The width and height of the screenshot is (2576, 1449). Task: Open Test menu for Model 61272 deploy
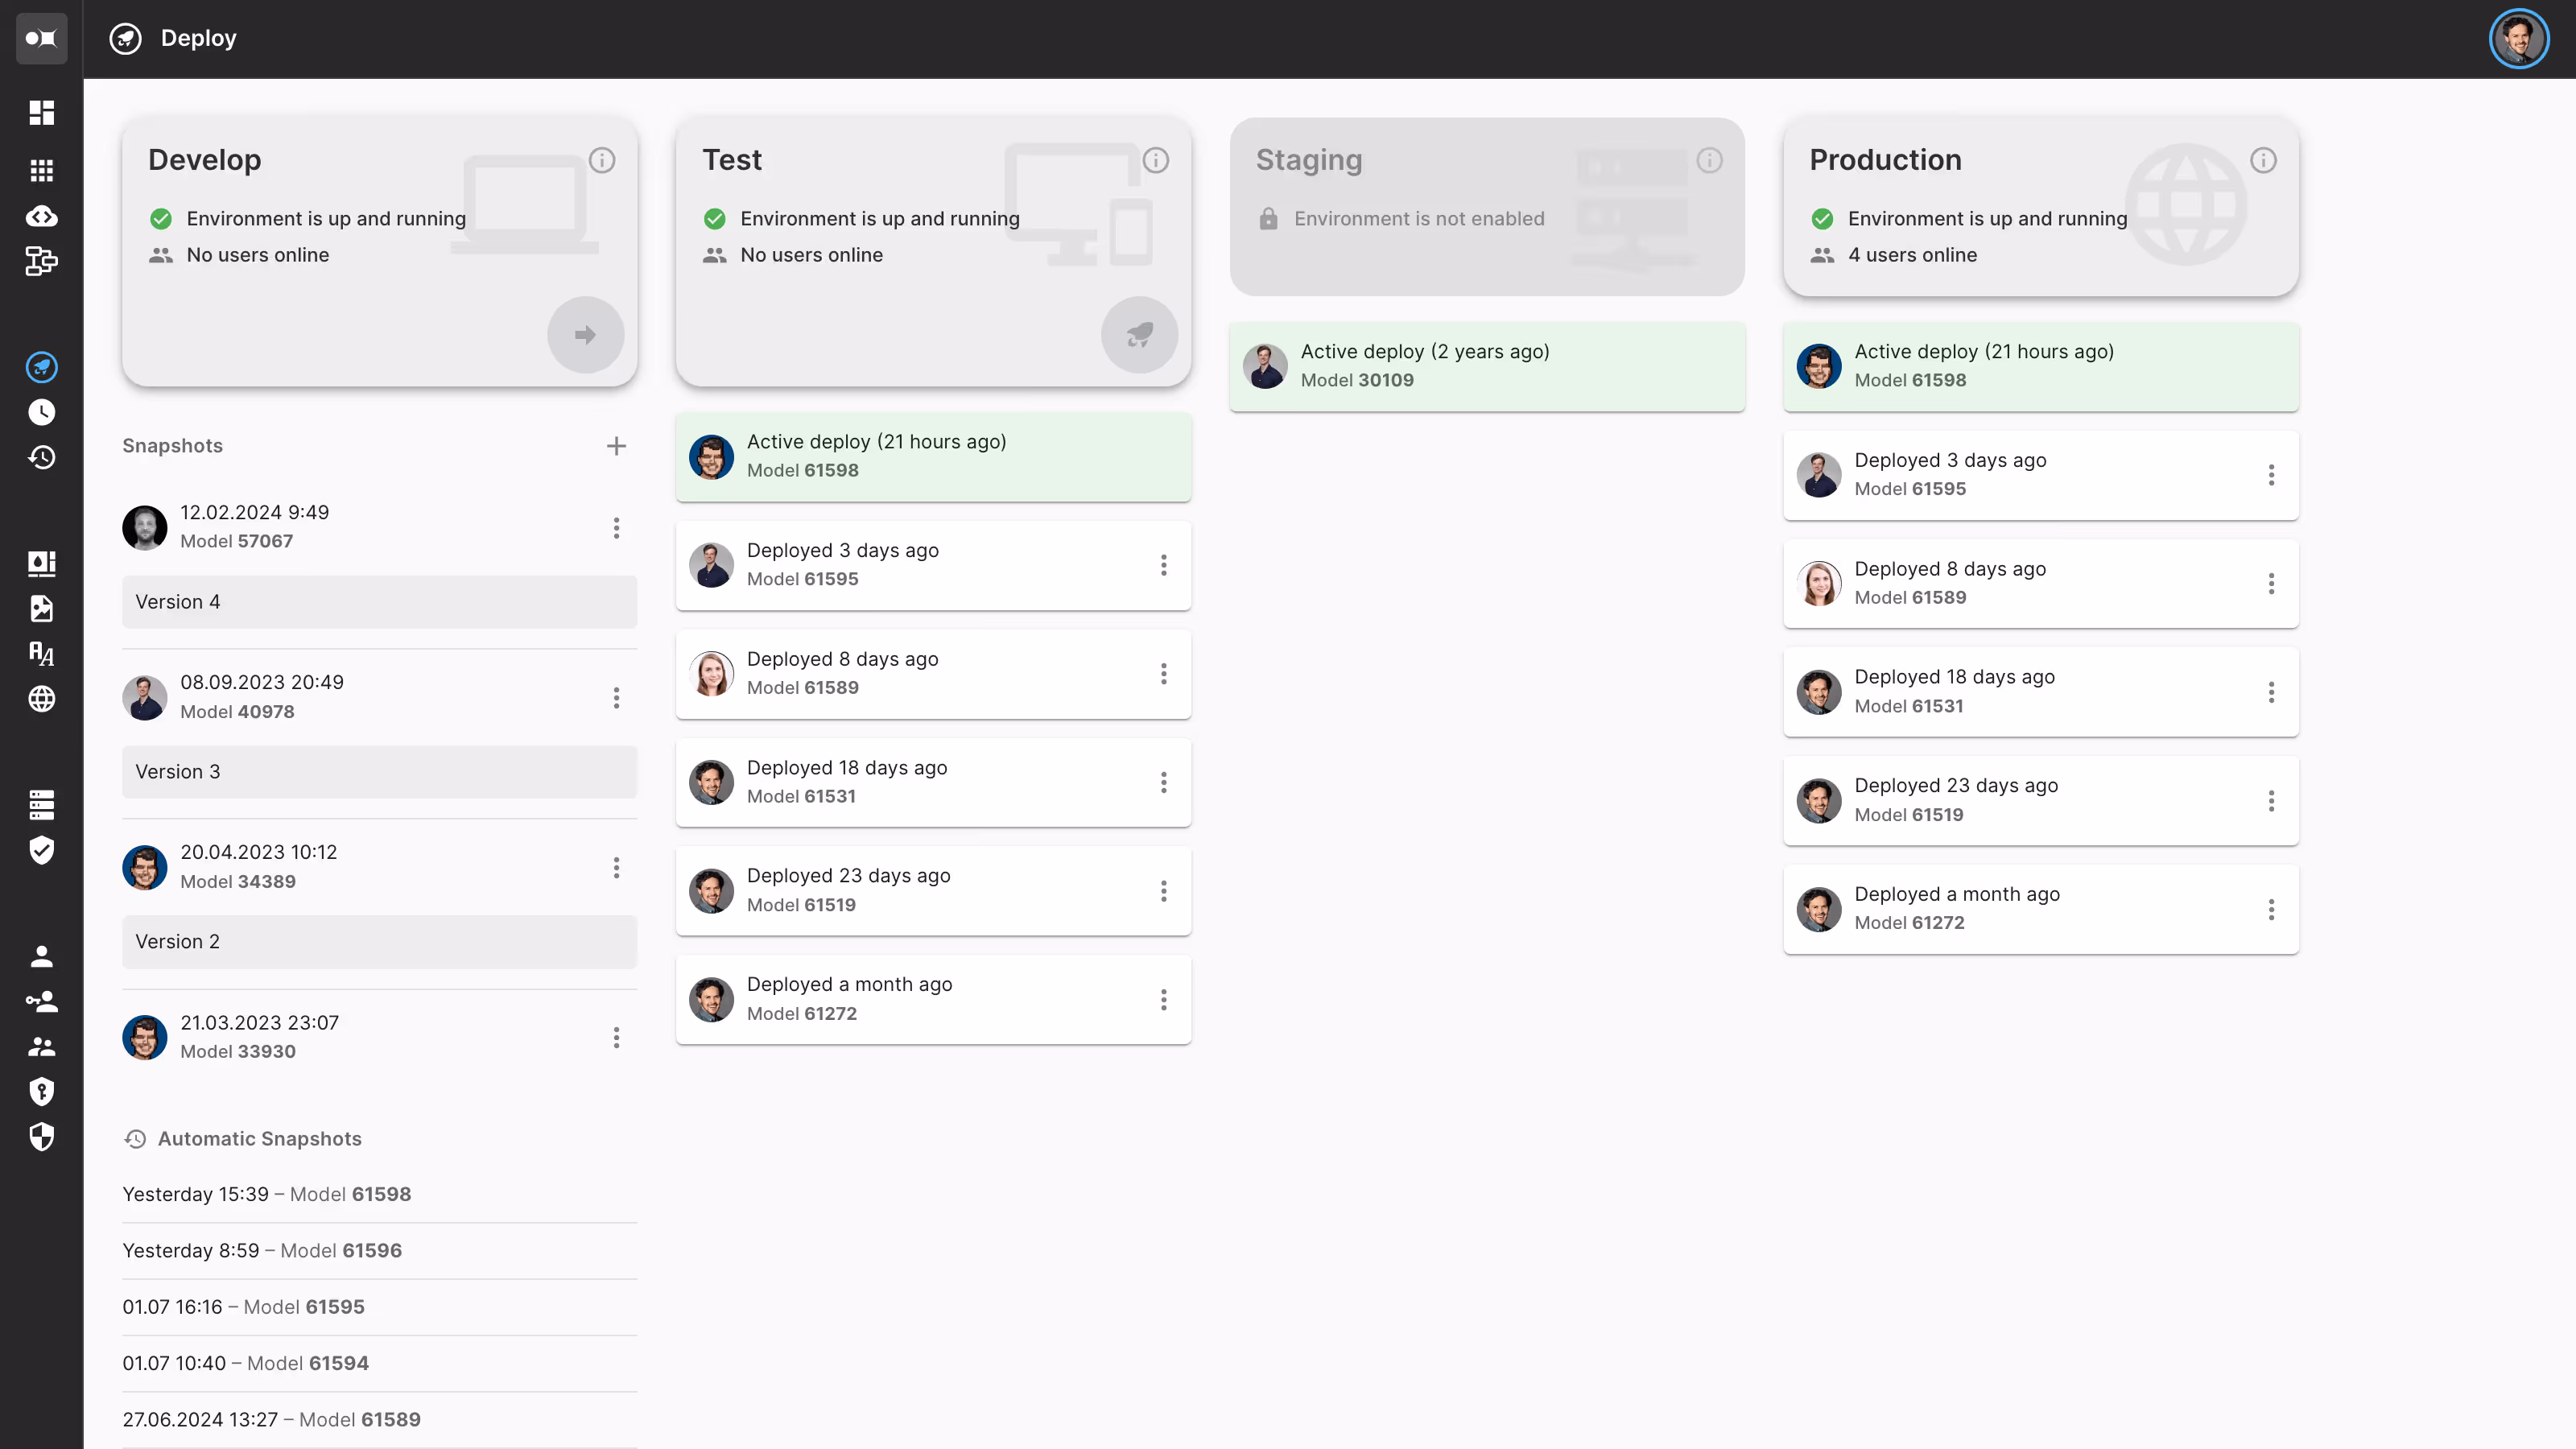pos(1164,999)
